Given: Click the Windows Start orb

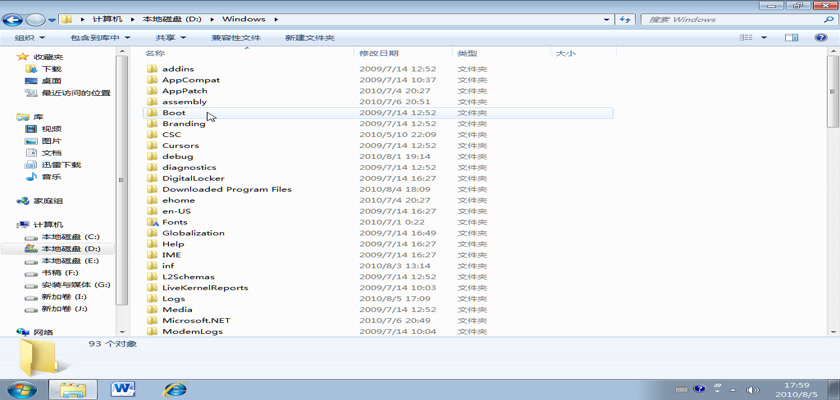Looking at the screenshot, I should pyautogui.click(x=22, y=388).
